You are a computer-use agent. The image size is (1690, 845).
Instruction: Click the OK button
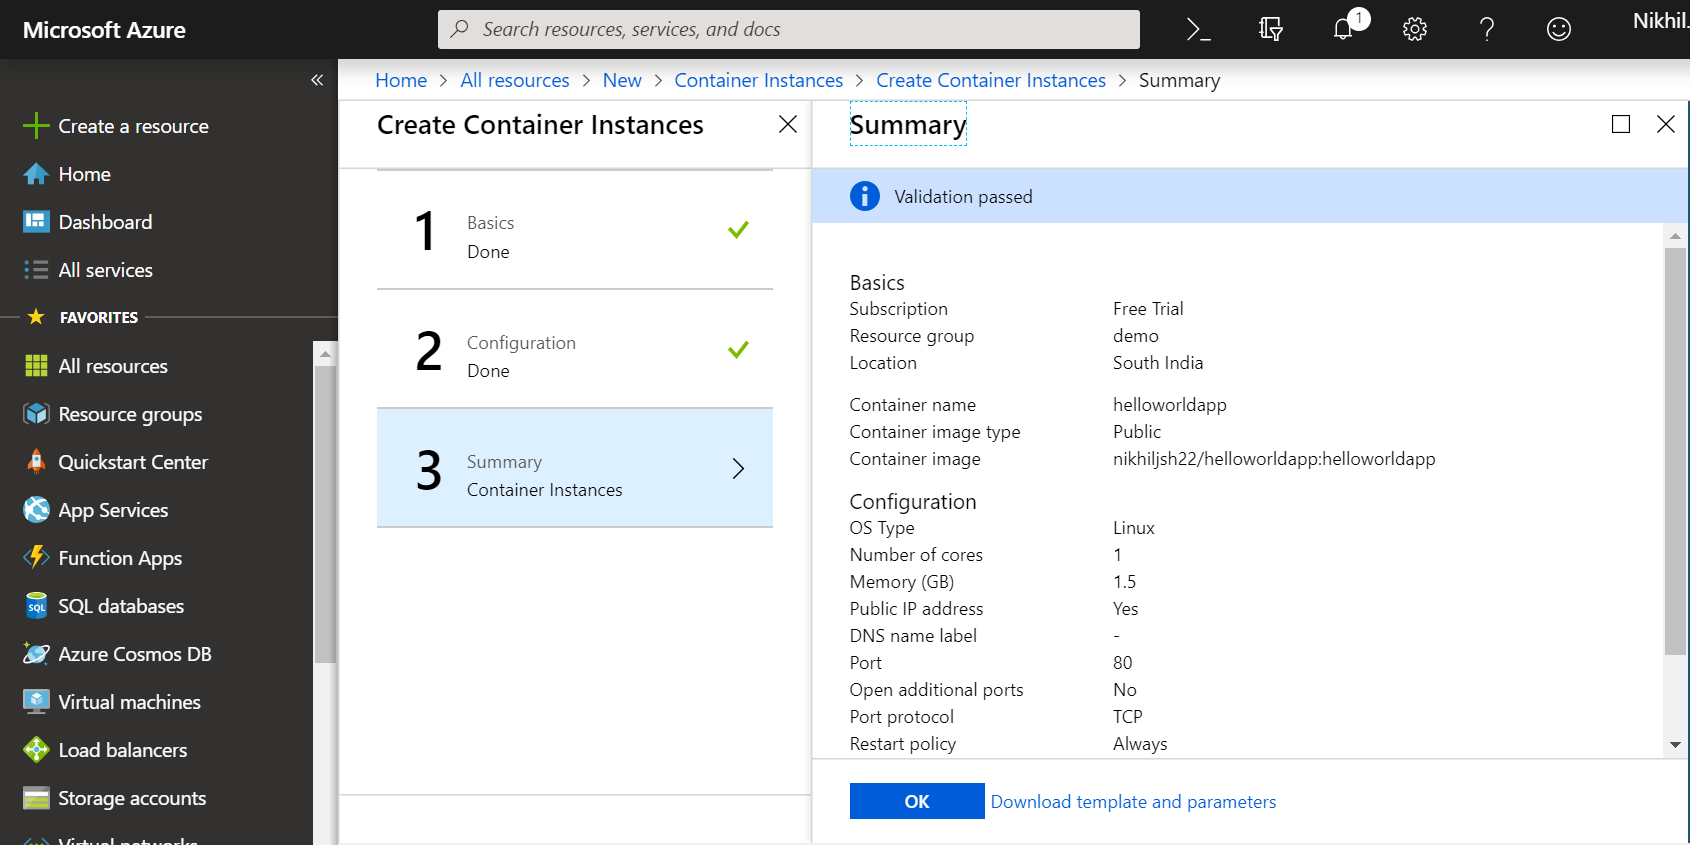(917, 801)
